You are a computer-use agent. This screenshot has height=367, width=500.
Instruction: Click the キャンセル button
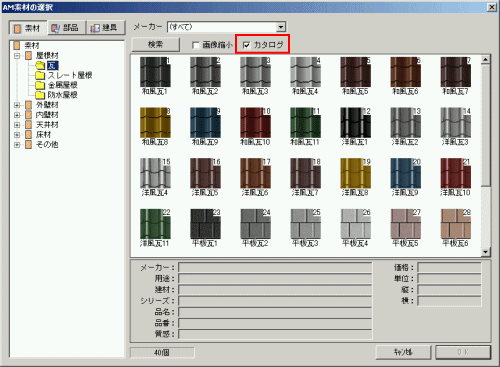(x=403, y=352)
